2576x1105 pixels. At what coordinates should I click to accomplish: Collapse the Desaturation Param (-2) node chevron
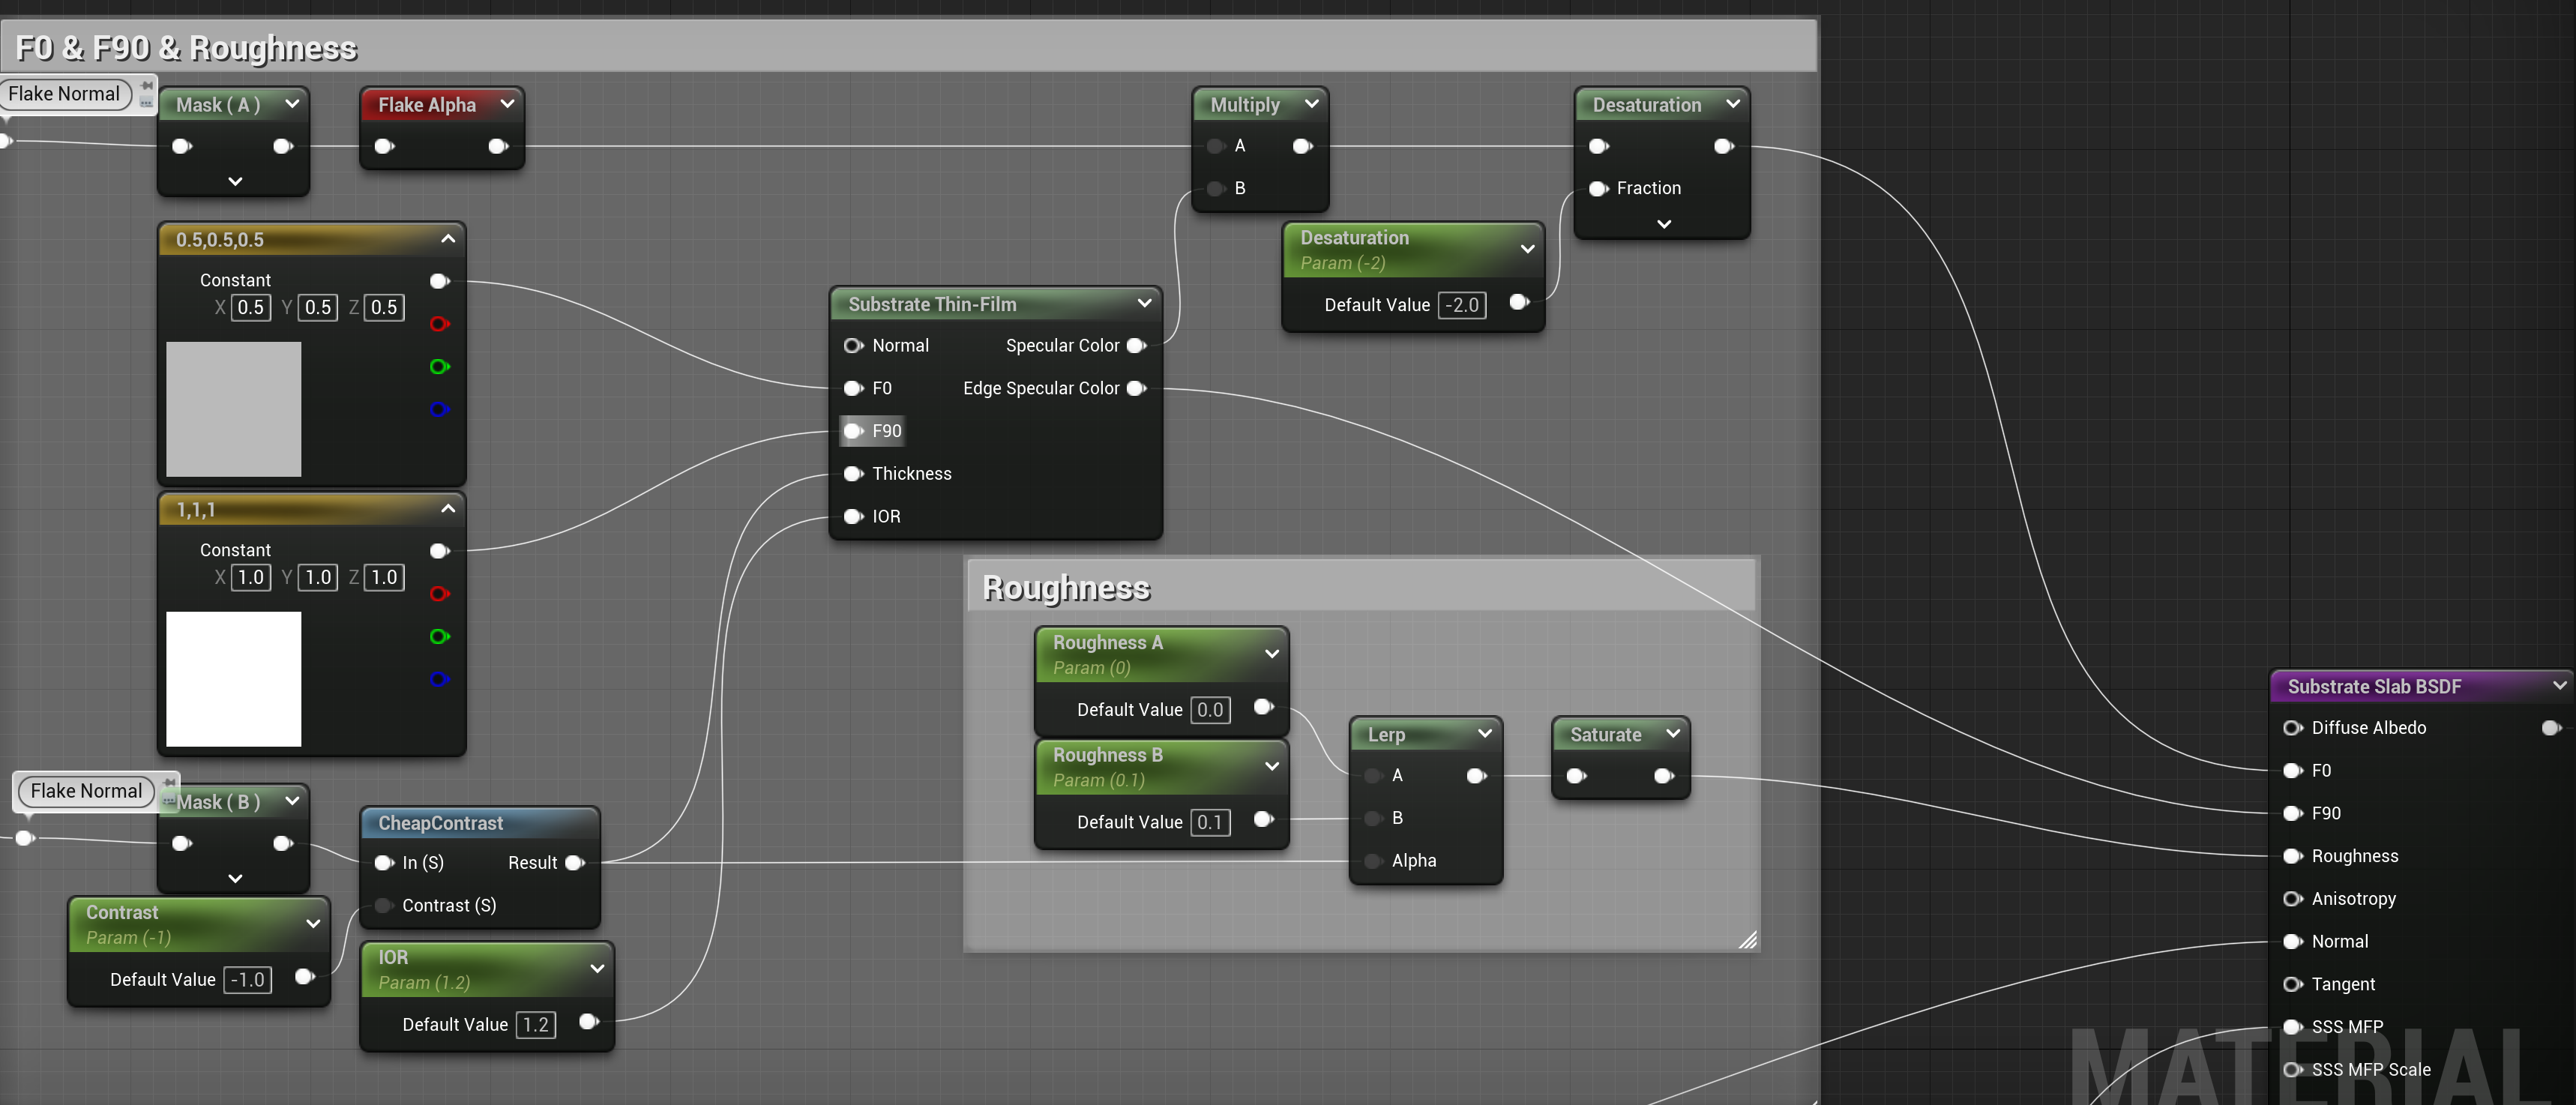1527,249
